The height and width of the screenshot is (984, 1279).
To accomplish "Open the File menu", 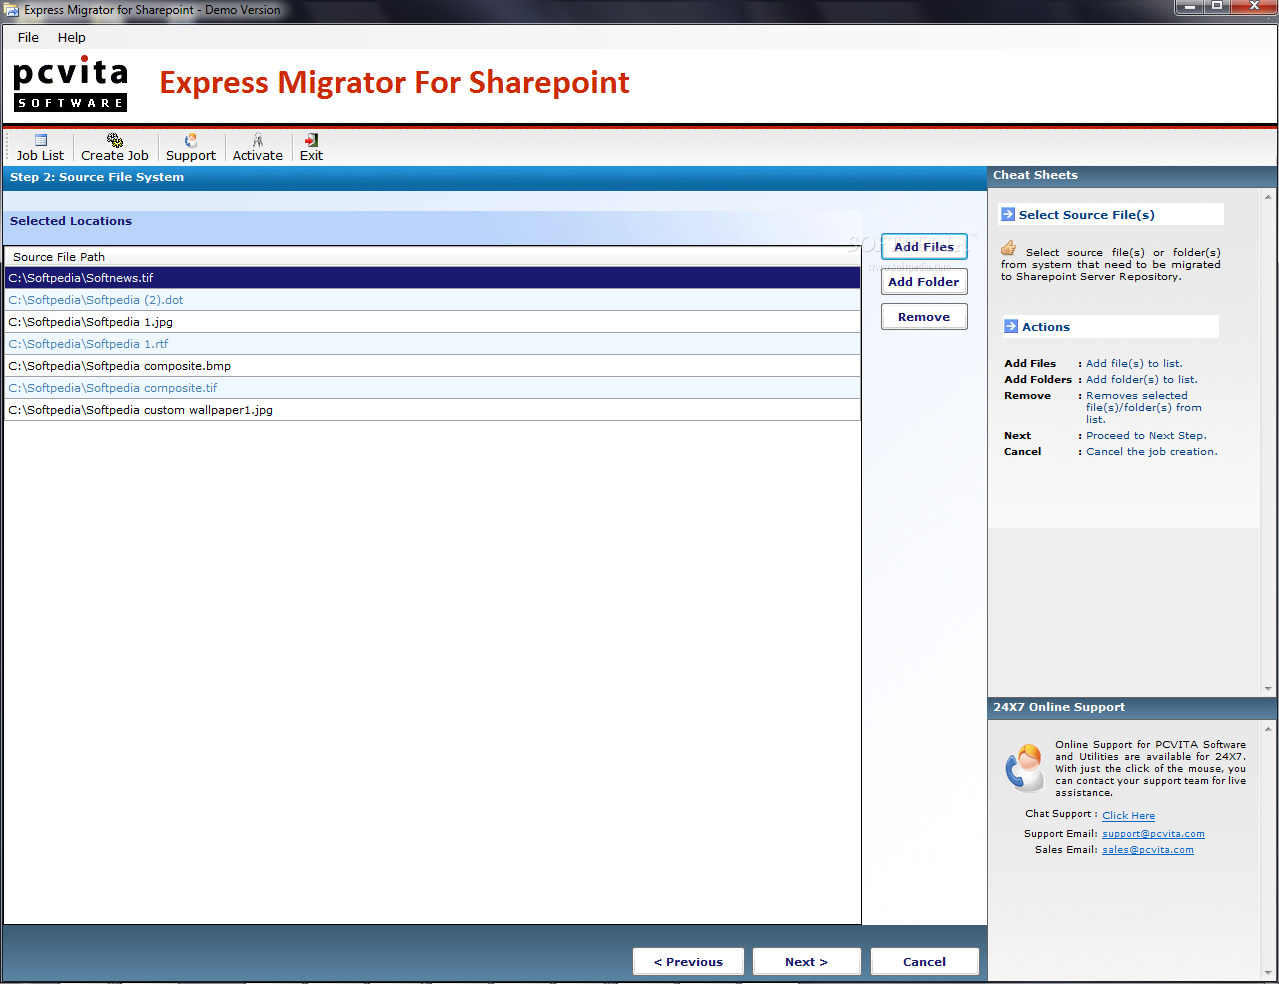I will click(28, 37).
